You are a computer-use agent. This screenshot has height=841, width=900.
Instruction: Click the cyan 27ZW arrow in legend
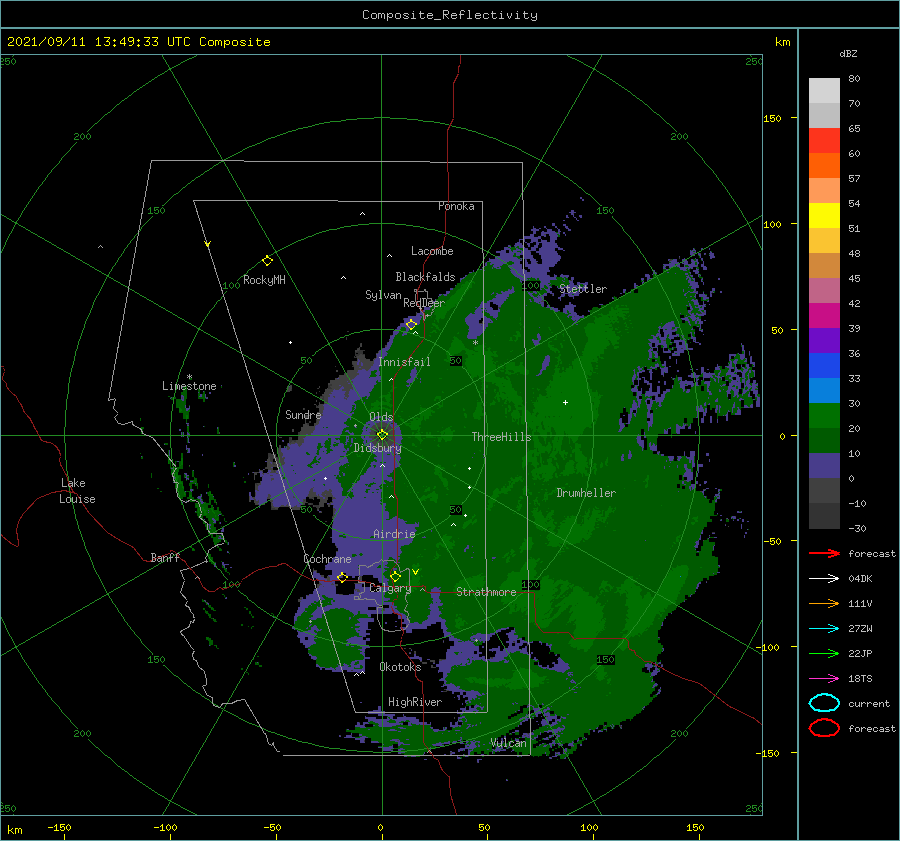[x=824, y=629]
